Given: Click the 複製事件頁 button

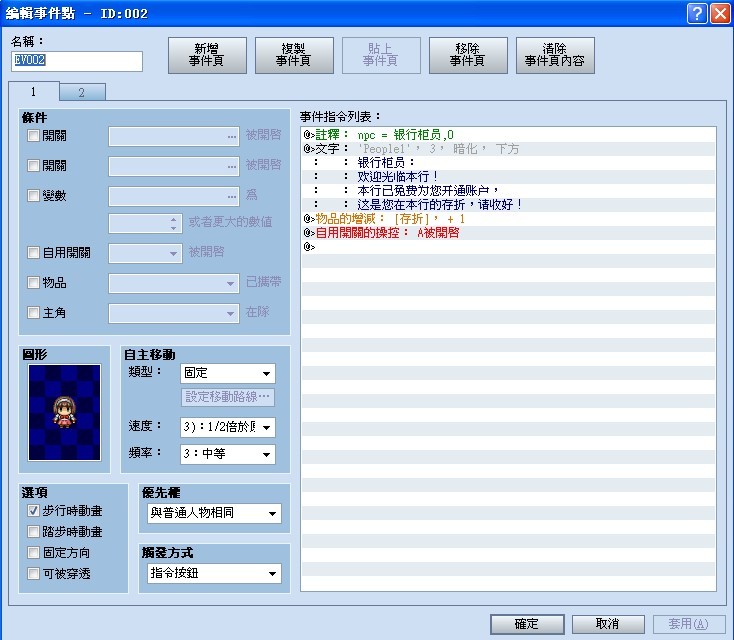Looking at the screenshot, I should [294, 55].
